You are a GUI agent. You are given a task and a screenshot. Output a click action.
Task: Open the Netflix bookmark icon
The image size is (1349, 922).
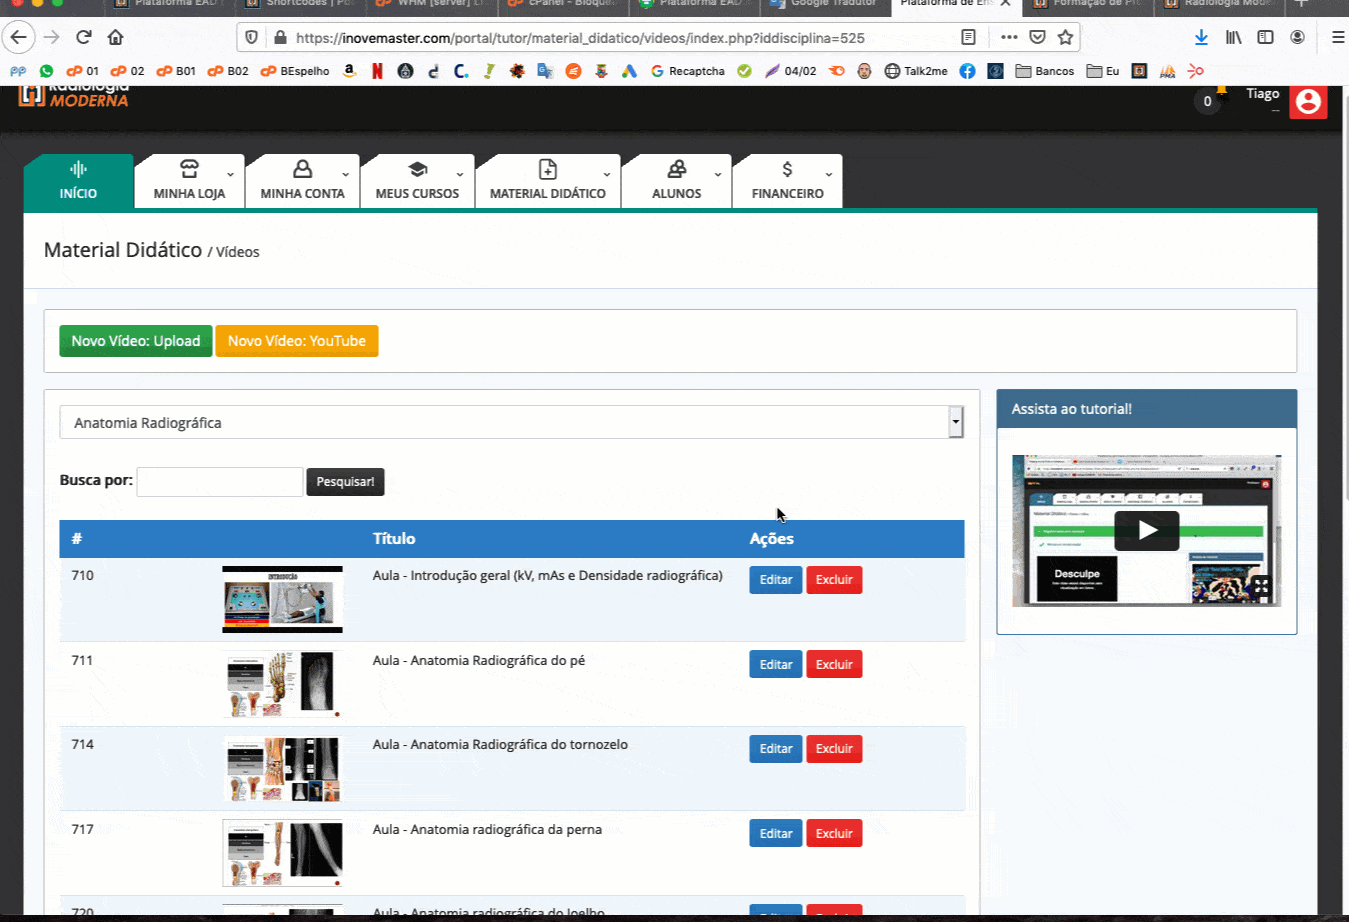pos(377,71)
